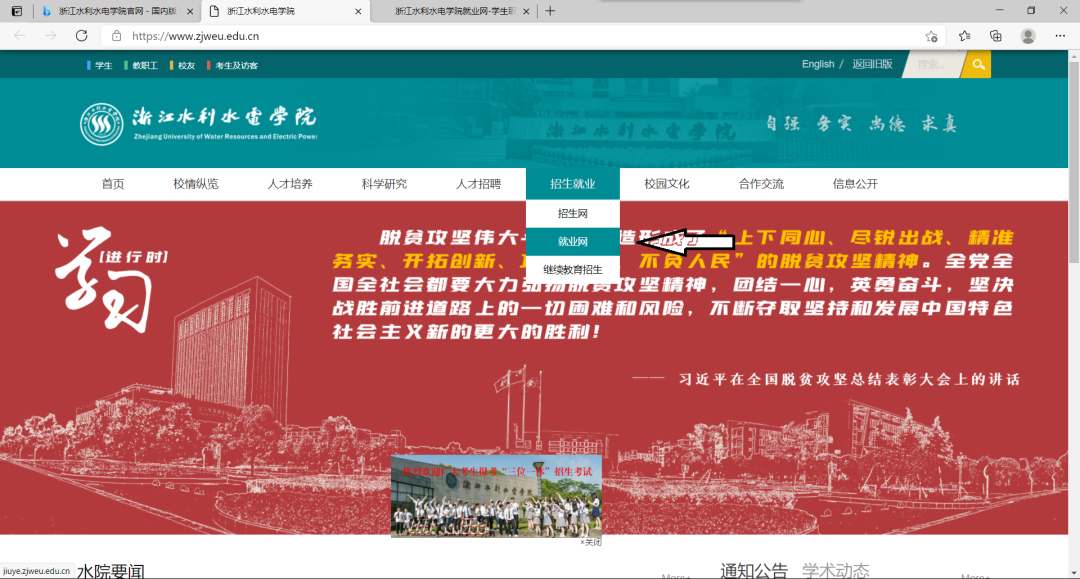Close the floating ad with ×关闭

(590, 543)
